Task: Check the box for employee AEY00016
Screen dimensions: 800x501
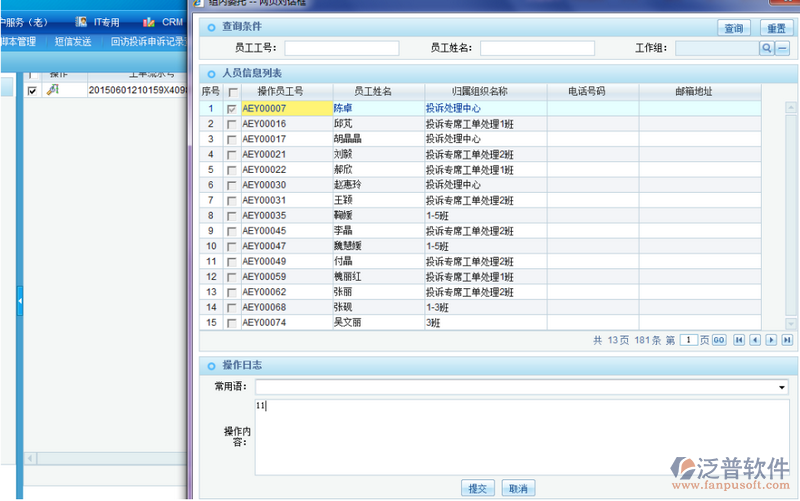Action: pyautogui.click(x=232, y=124)
